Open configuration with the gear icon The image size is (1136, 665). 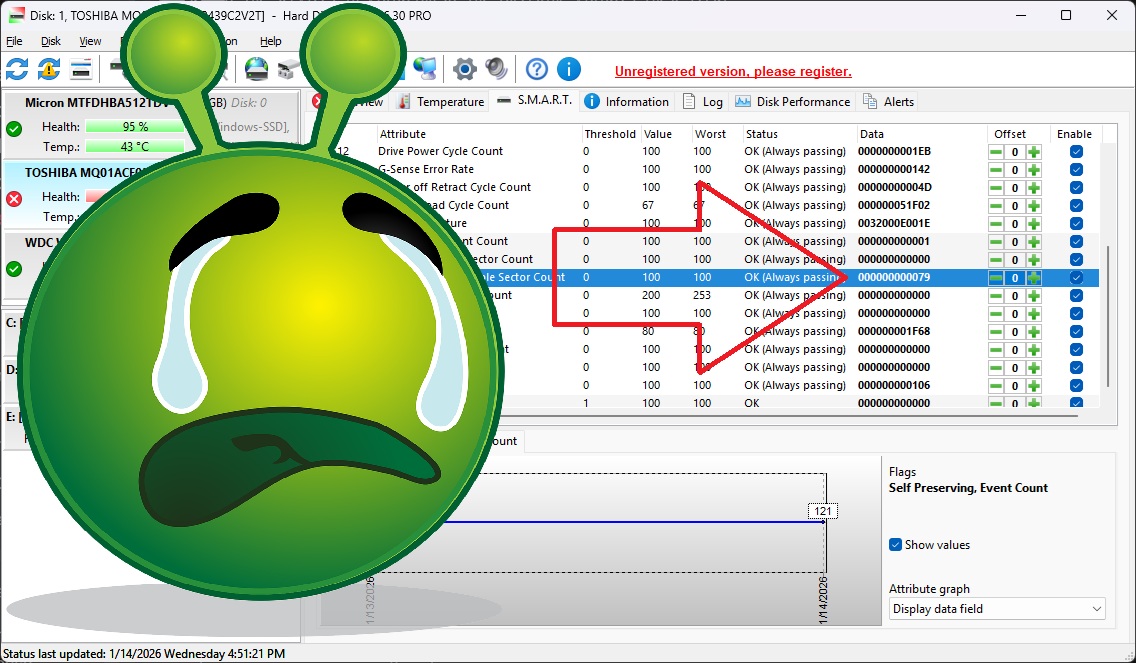pos(464,69)
